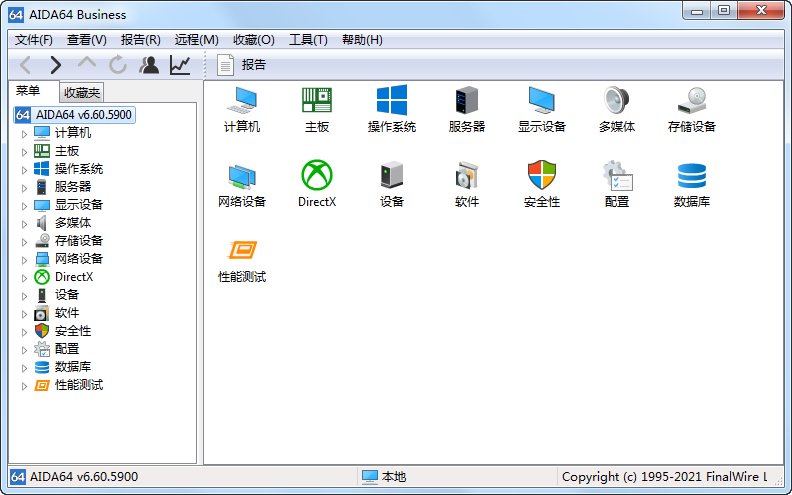Open the 显示设备 monitor icon in main pane
The width and height of the screenshot is (792, 495).
[541, 109]
